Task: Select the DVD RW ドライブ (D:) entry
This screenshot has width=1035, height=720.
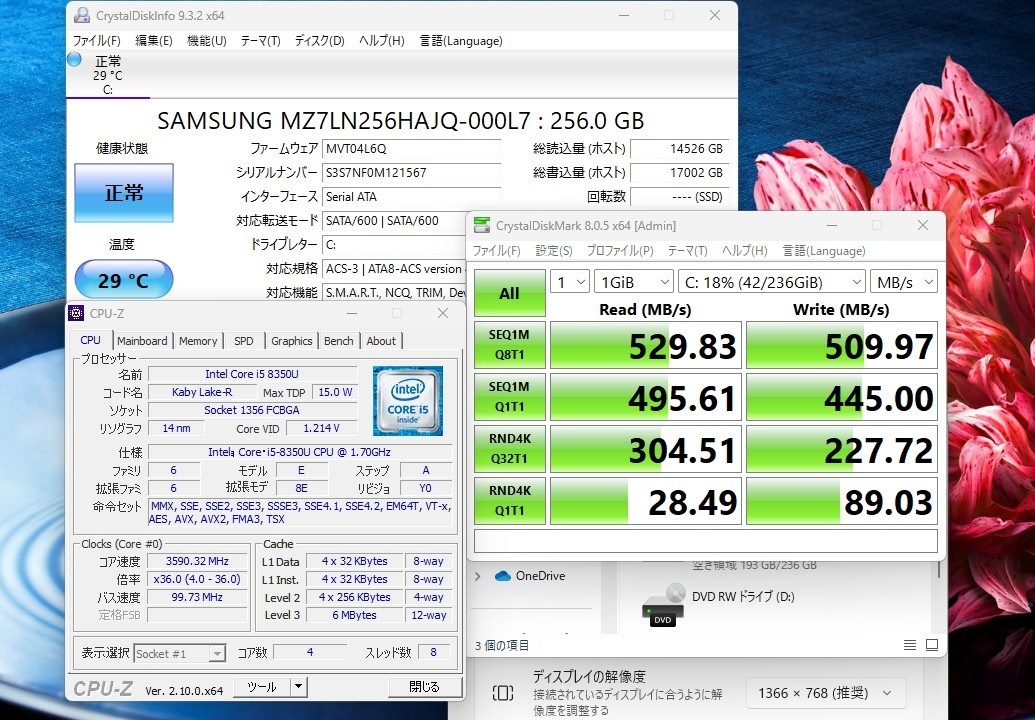Action: [743, 597]
